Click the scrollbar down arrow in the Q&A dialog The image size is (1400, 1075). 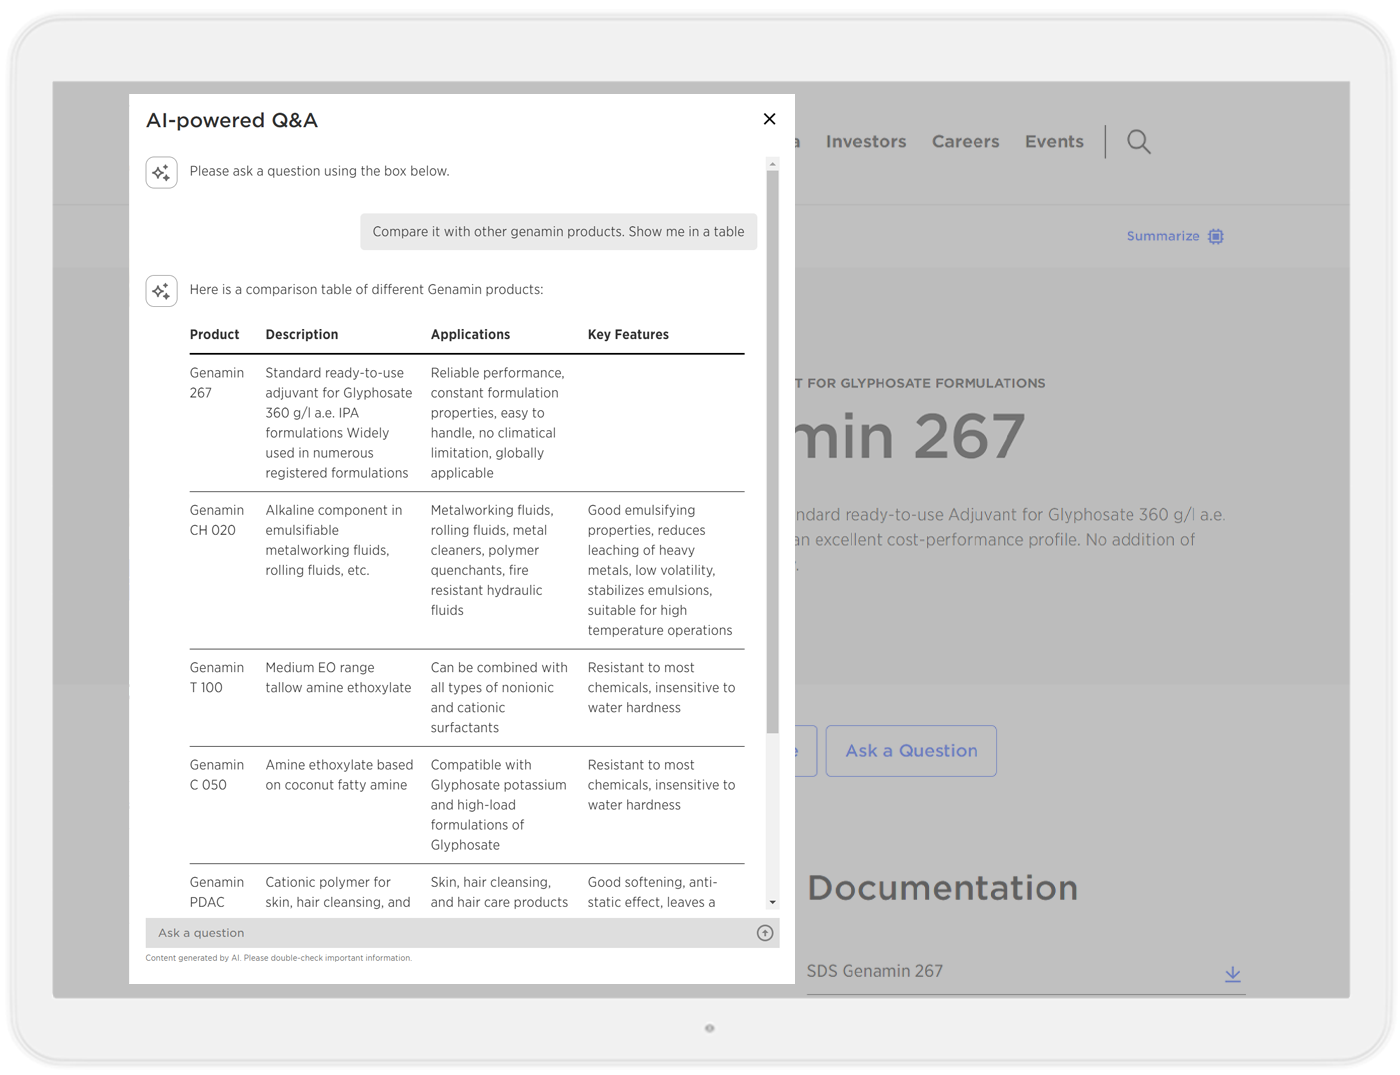click(772, 902)
